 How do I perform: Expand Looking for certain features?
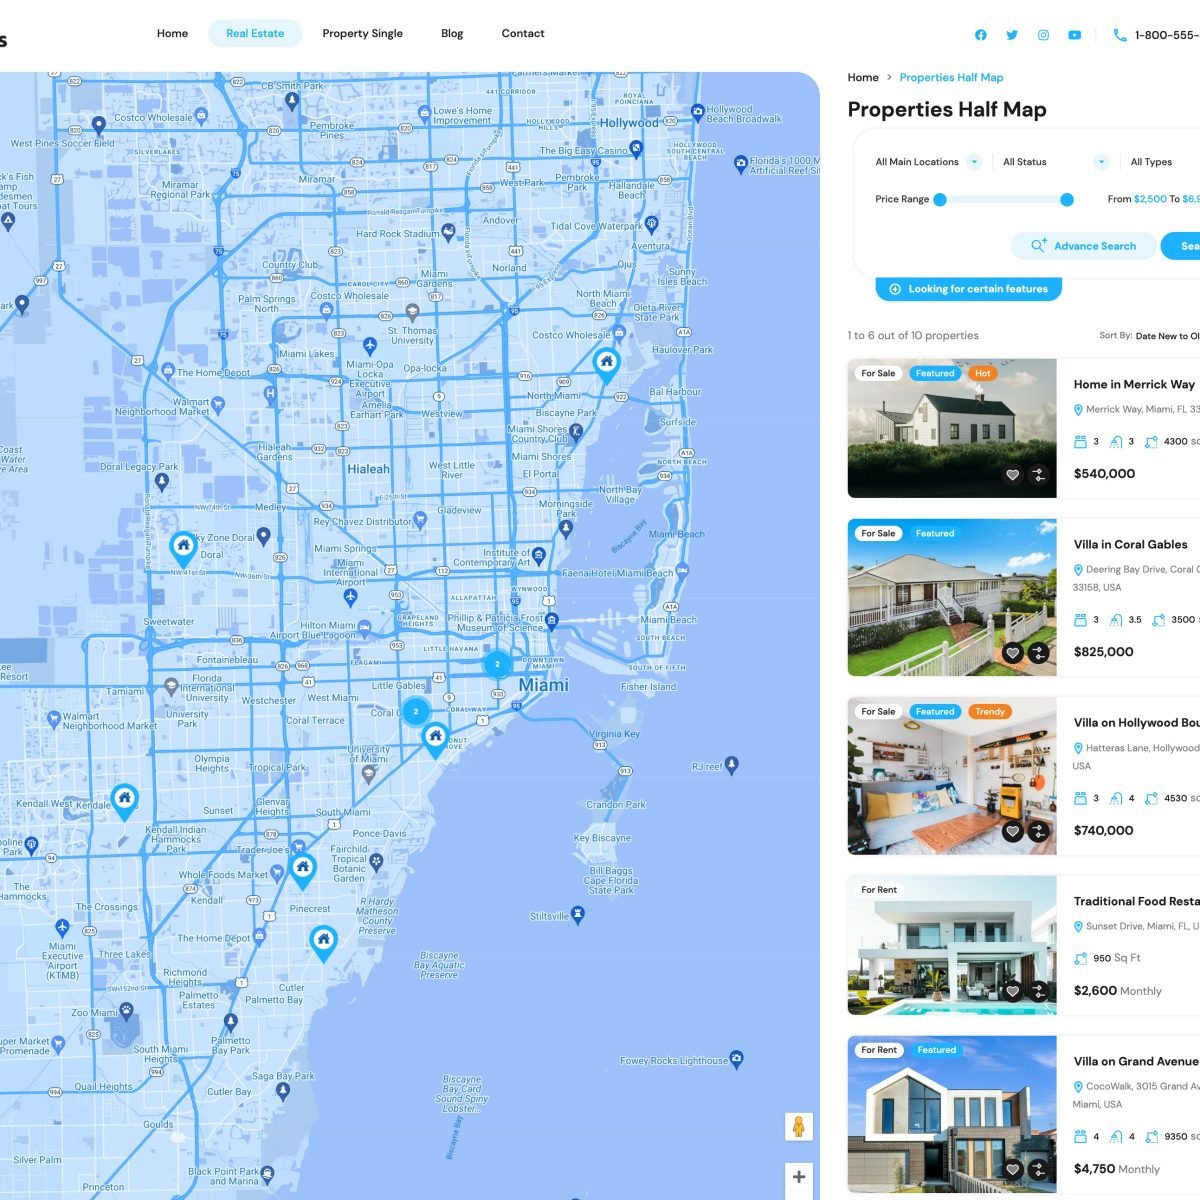point(968,289)
